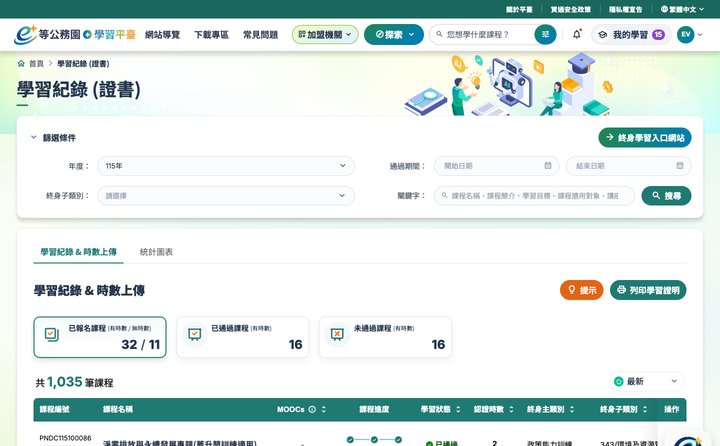Open the 繁體中文 language dropdown
This screenshot has height=446, width=720.
pos(682,9)
